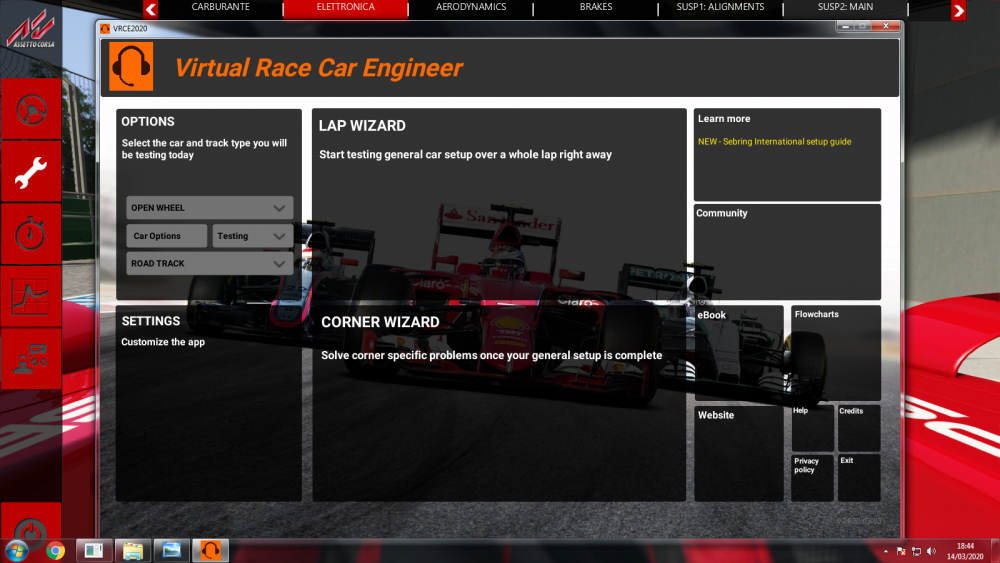Open the CARBURANTE tab

point(221,8)
